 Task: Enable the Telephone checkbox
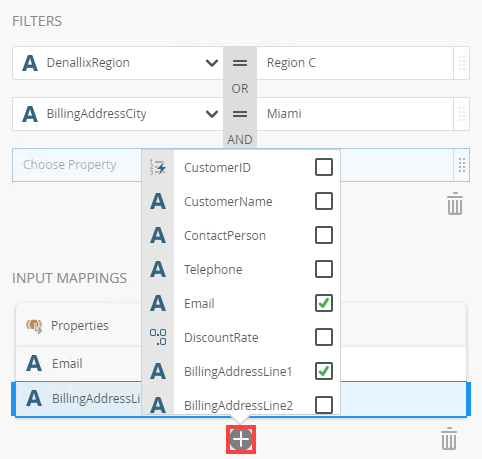pyautogui.click(x=324, y=269)
